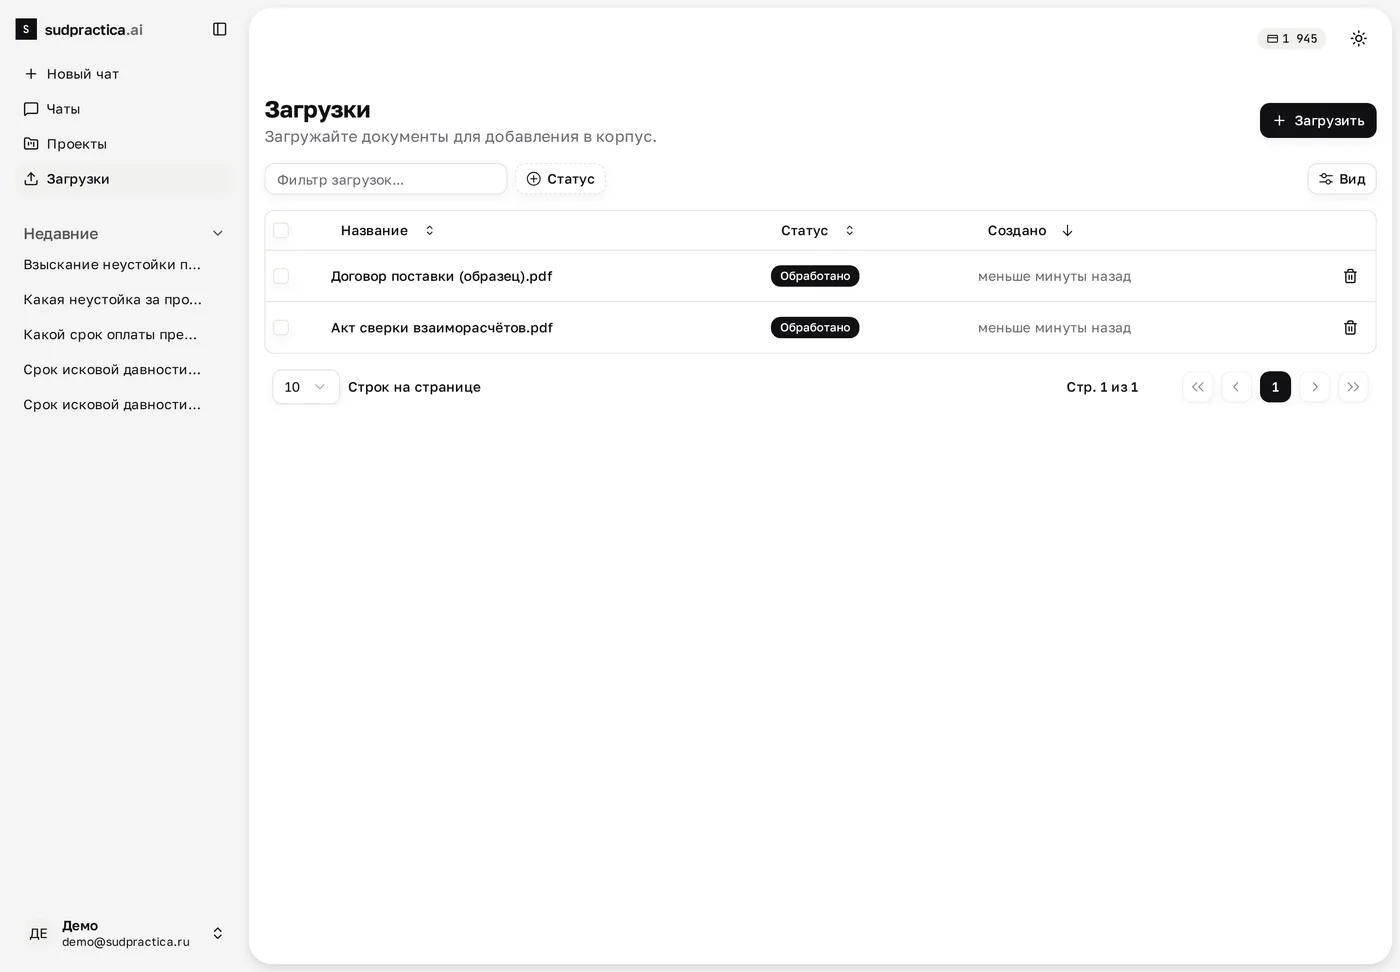Viewport: 1400px width, 972px height.
Task: Delete Акт сверки взаиморасчётов.pdf with trash icon
Action: point(1350,327)
